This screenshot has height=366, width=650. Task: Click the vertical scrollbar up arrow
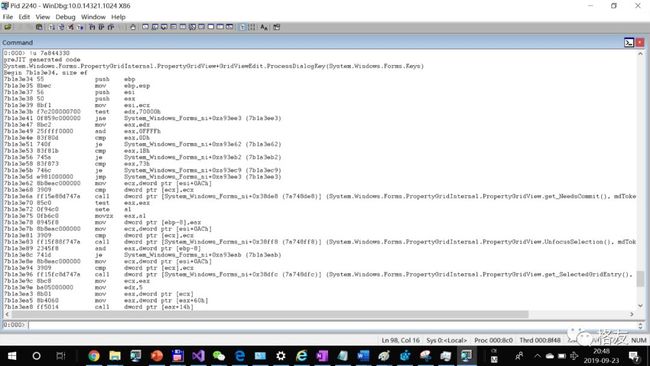click(640, 54)
